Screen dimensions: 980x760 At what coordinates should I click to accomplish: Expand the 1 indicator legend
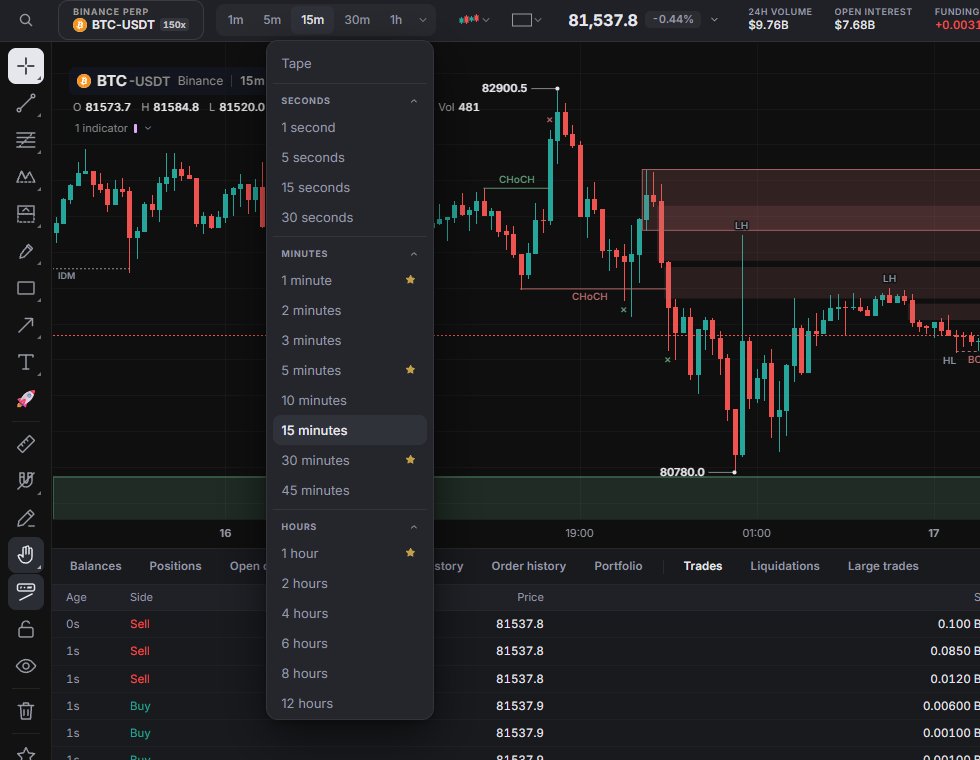[x=148, y=128]
